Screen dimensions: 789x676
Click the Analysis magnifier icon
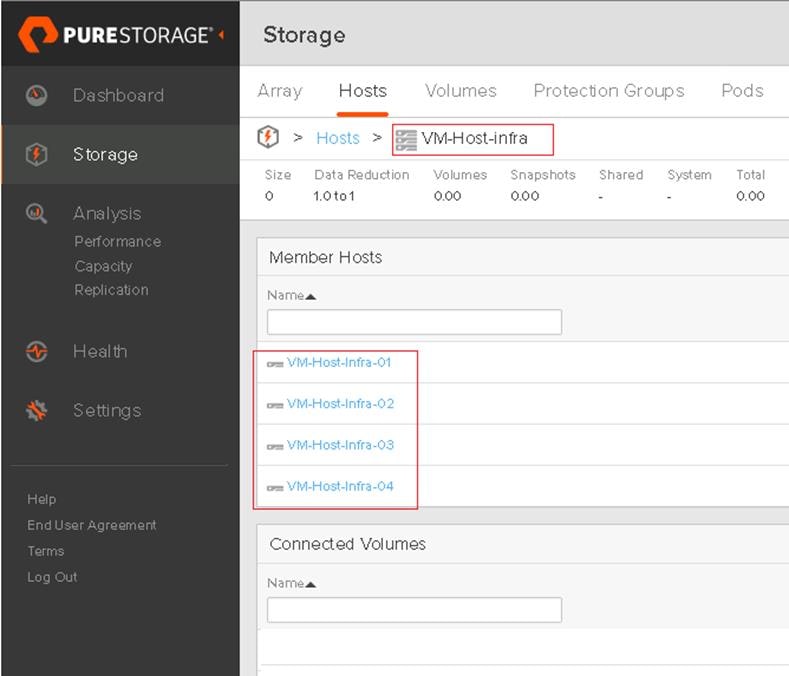tap(37, 213)
